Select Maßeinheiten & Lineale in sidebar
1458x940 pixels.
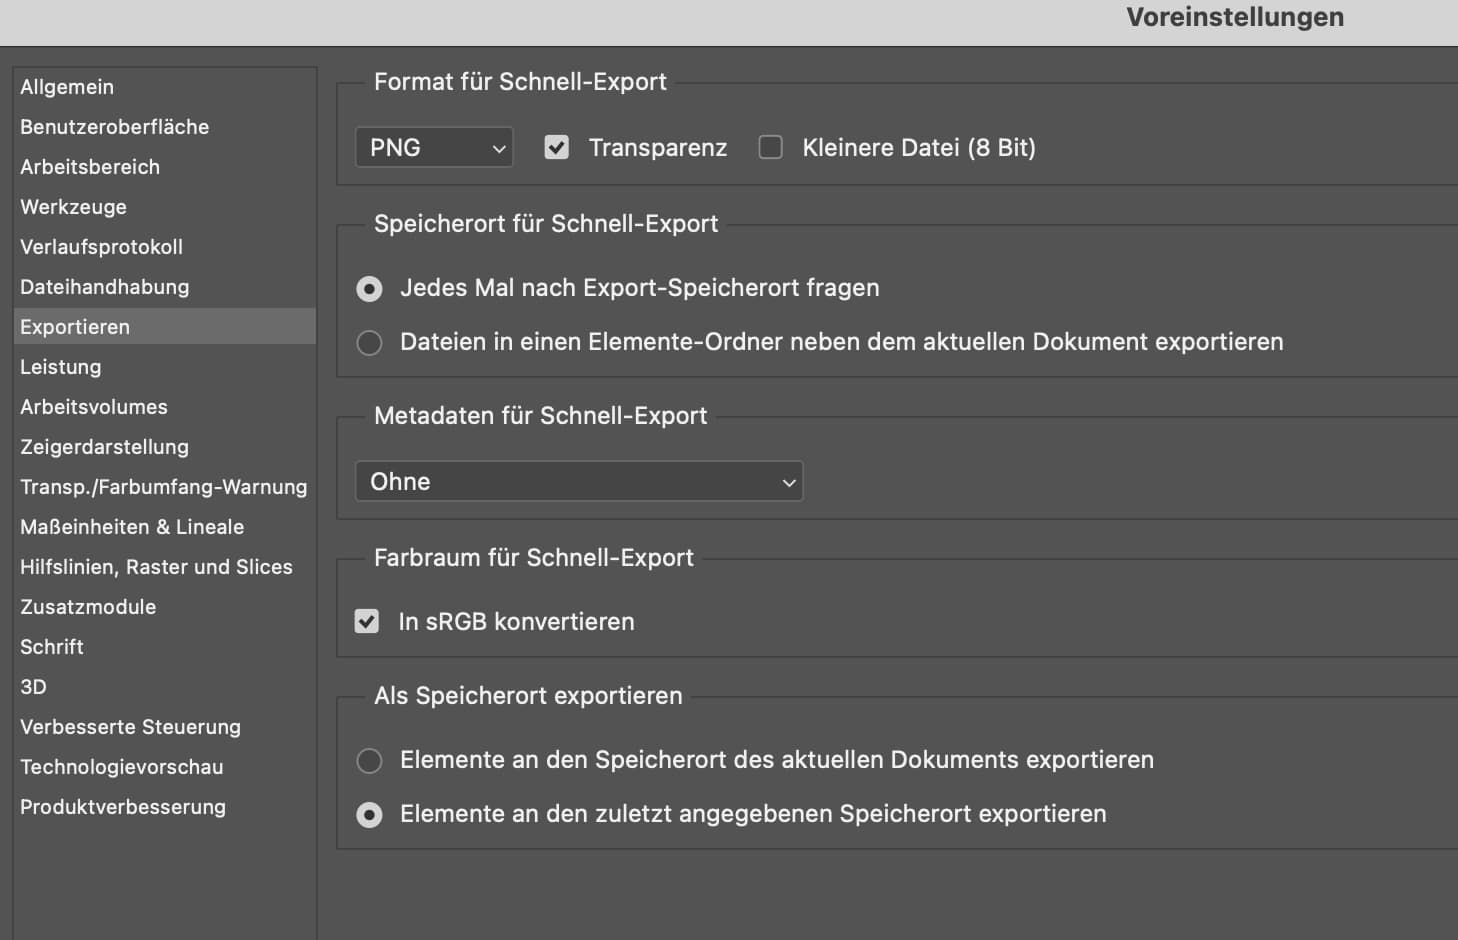pos(132,527)
